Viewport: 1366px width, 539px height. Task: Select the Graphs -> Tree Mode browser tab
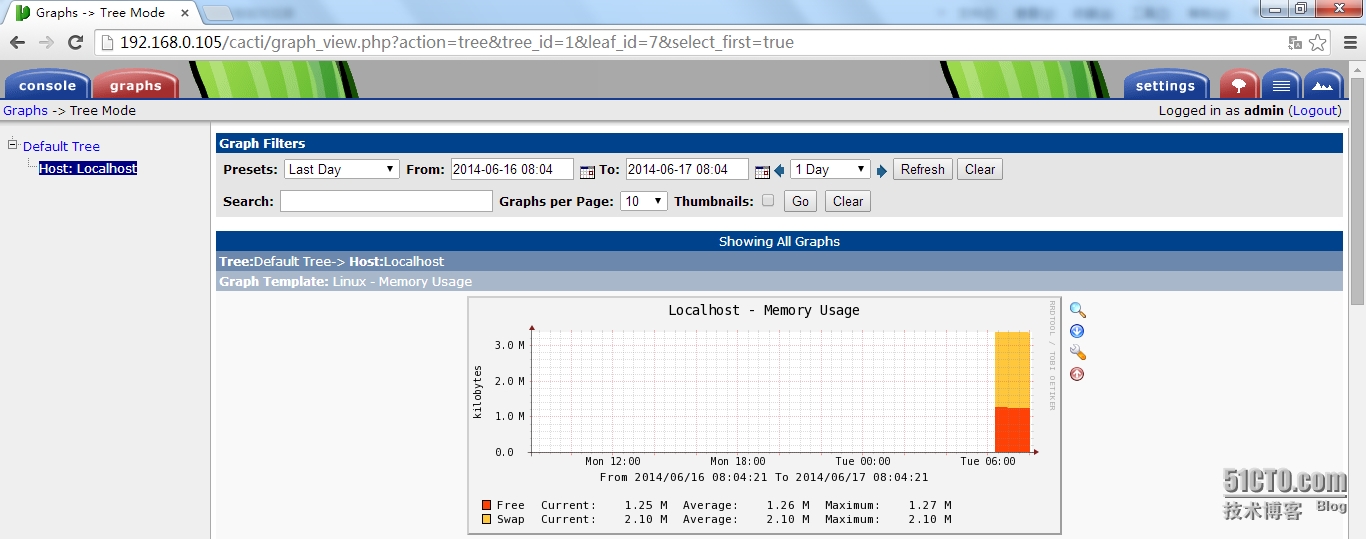pyautogui.click(x=103, y=13)
